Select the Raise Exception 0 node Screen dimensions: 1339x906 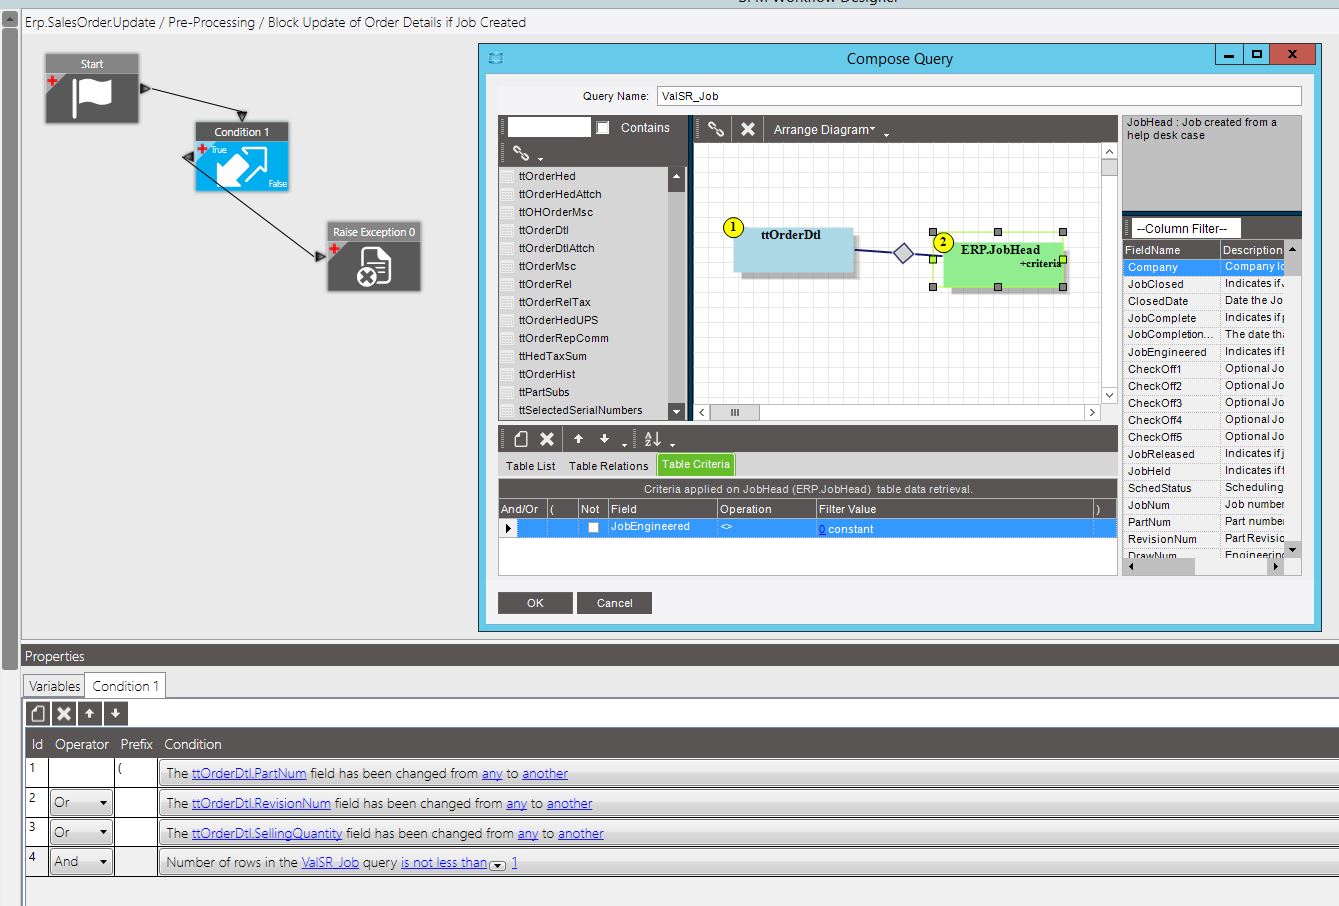[x=374, y=257]
